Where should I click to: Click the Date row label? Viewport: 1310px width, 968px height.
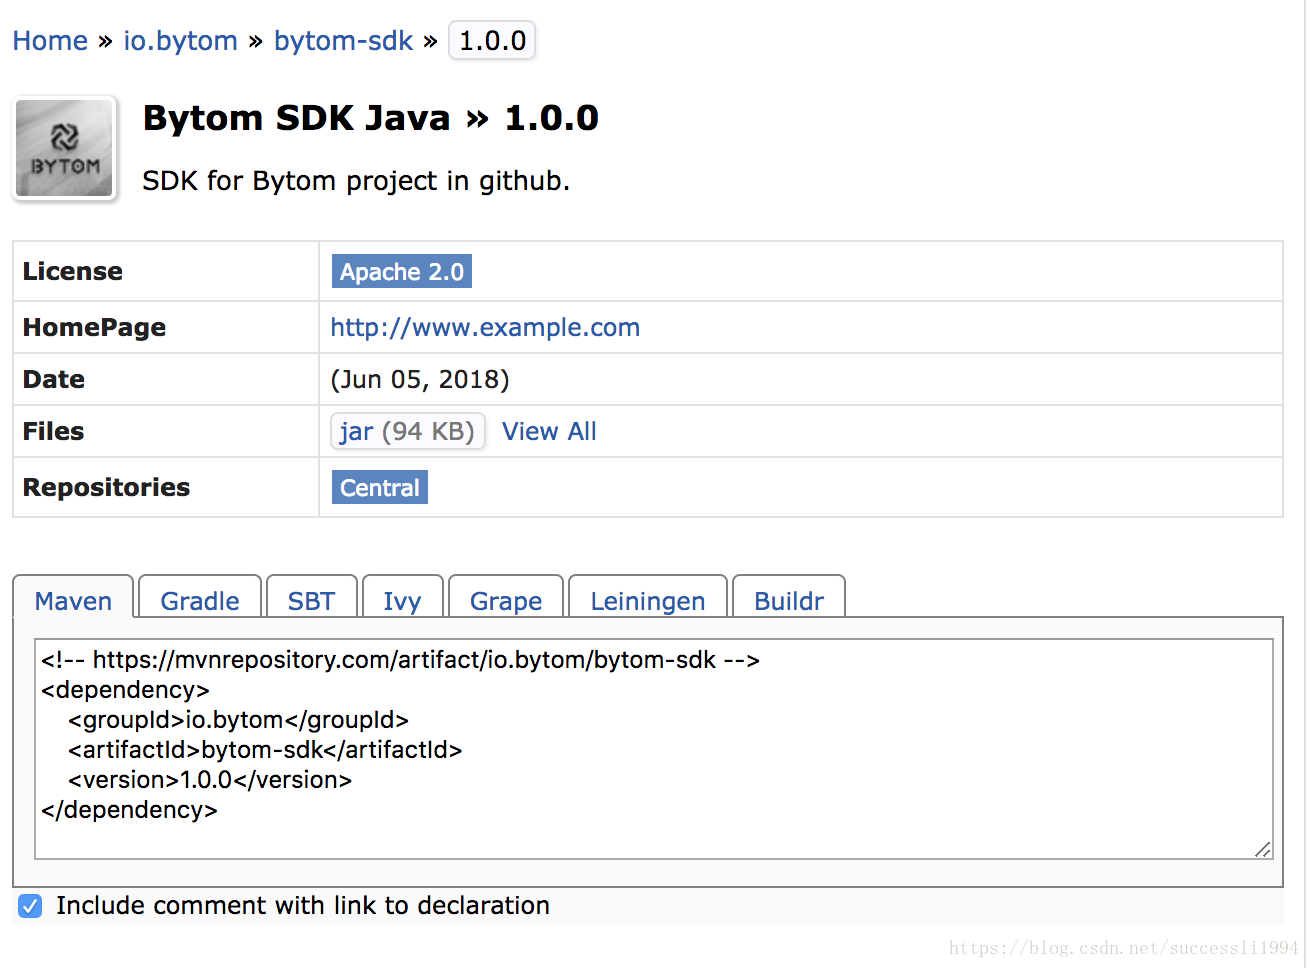pos(54,379)
